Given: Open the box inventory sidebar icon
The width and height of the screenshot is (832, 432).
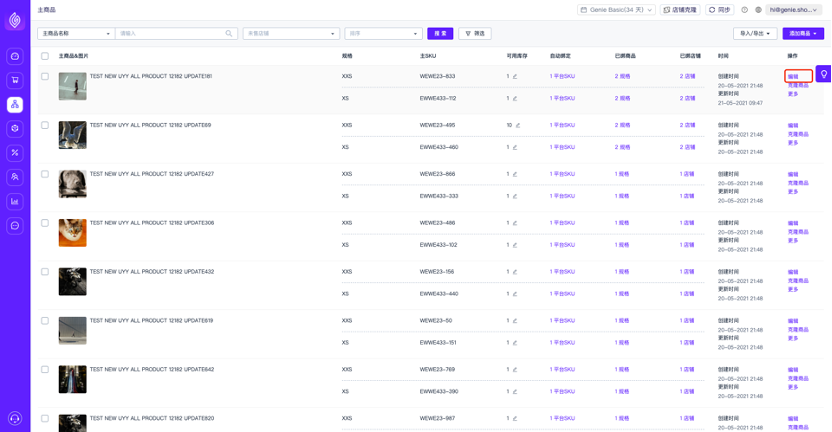Looking at the screenshot, I should click(x=15, y=128).
